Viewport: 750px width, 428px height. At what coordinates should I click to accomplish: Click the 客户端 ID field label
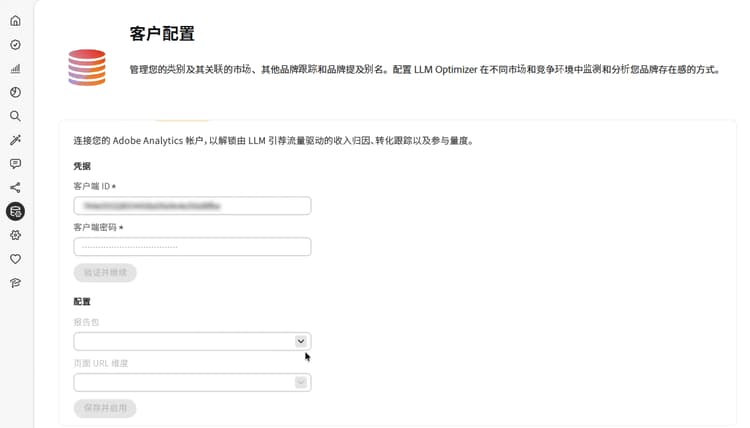95,186
